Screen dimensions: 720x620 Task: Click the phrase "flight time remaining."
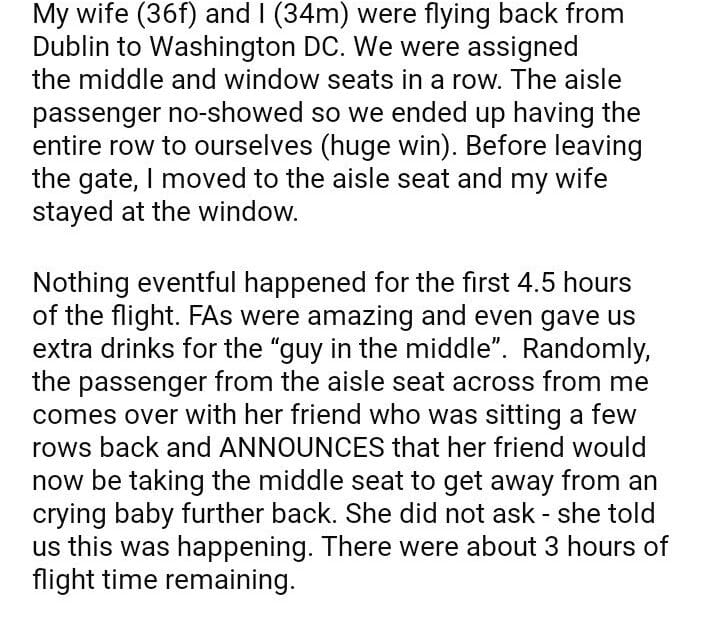click(164, 580)
